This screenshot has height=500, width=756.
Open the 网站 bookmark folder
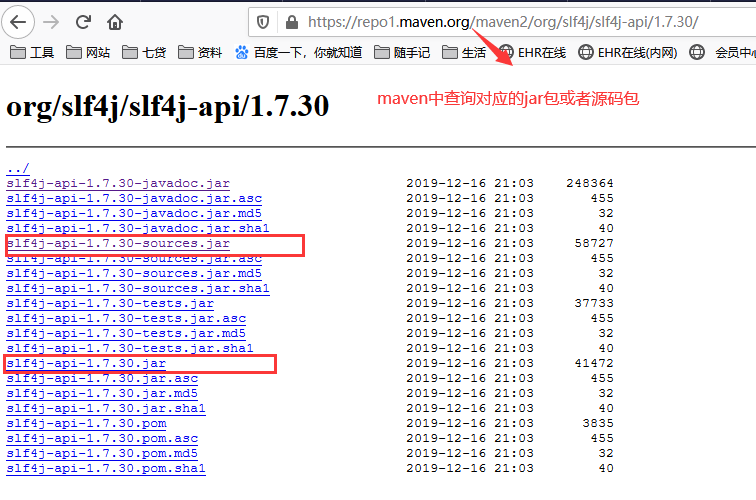tap(88, 52)
